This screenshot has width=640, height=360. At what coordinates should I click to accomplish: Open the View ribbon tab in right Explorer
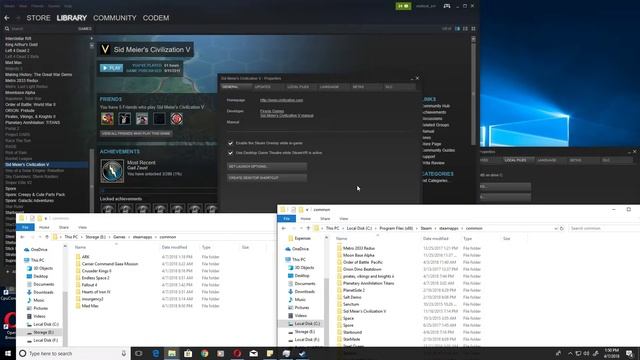(344, 219)
